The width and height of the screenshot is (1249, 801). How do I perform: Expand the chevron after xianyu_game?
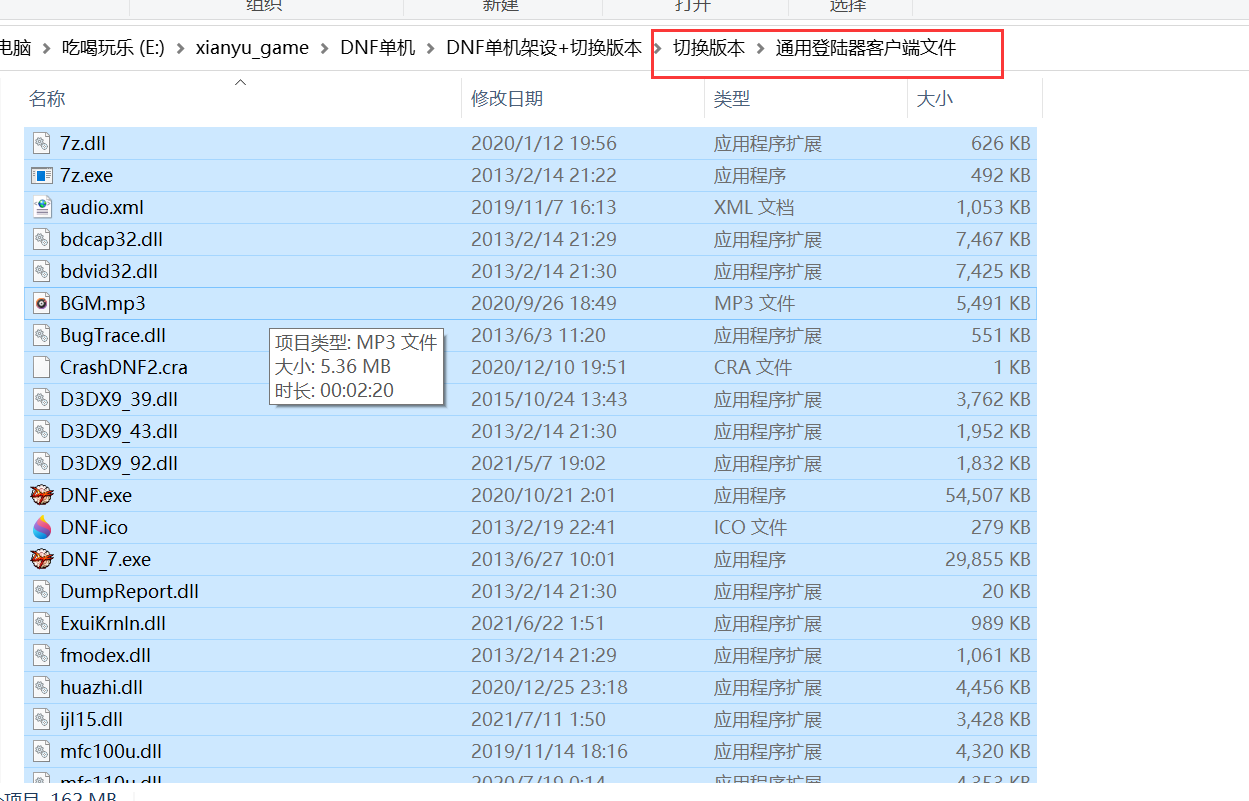[325, 48]
